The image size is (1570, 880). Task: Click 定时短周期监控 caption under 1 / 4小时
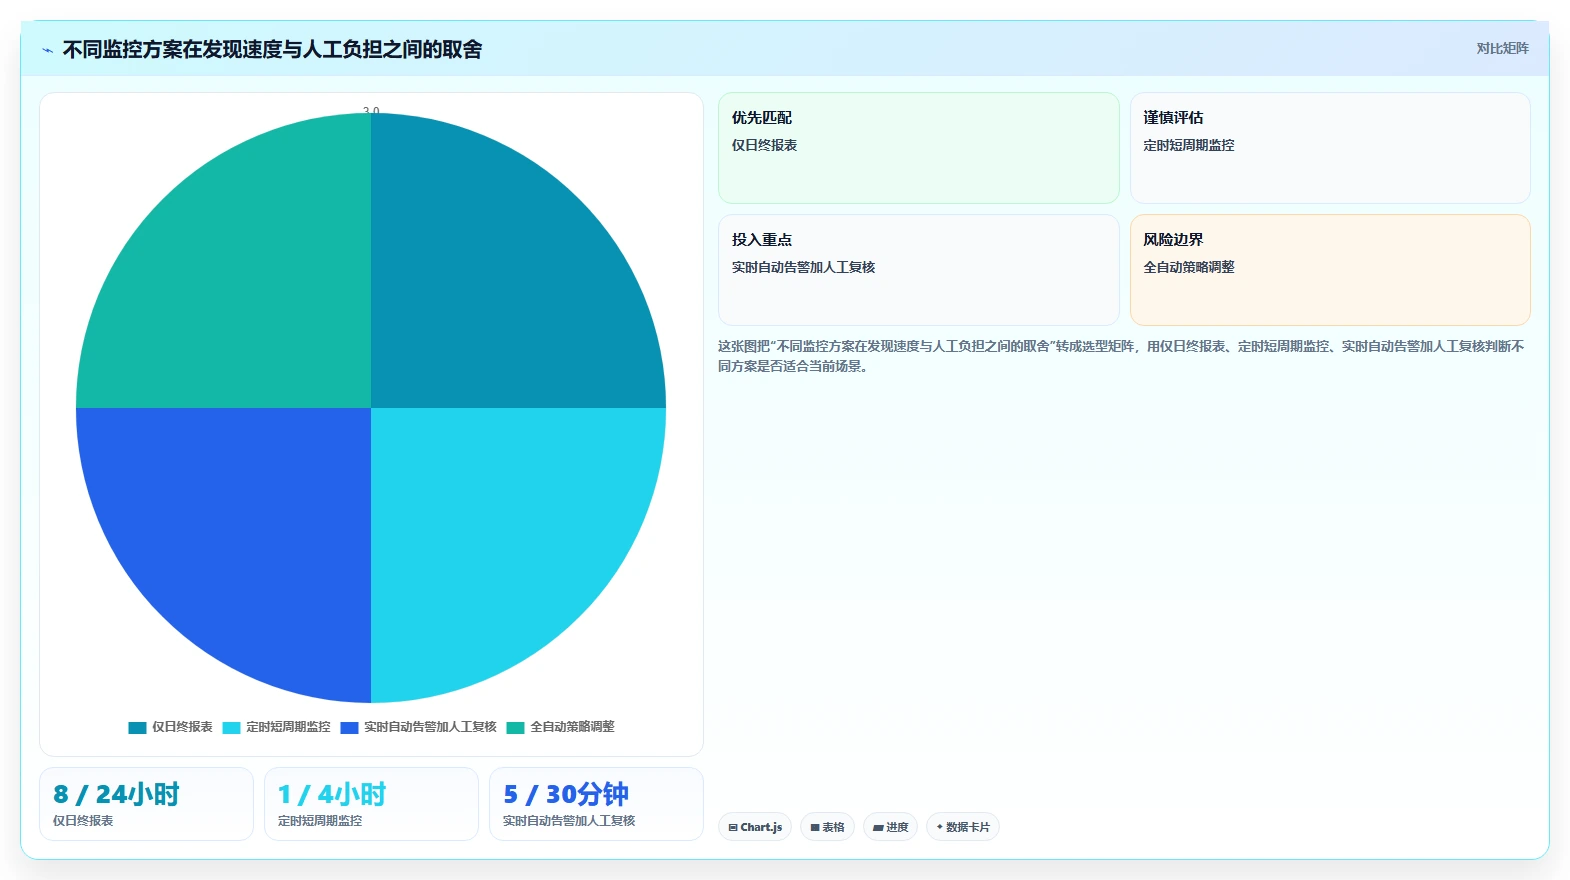(320, 821)
